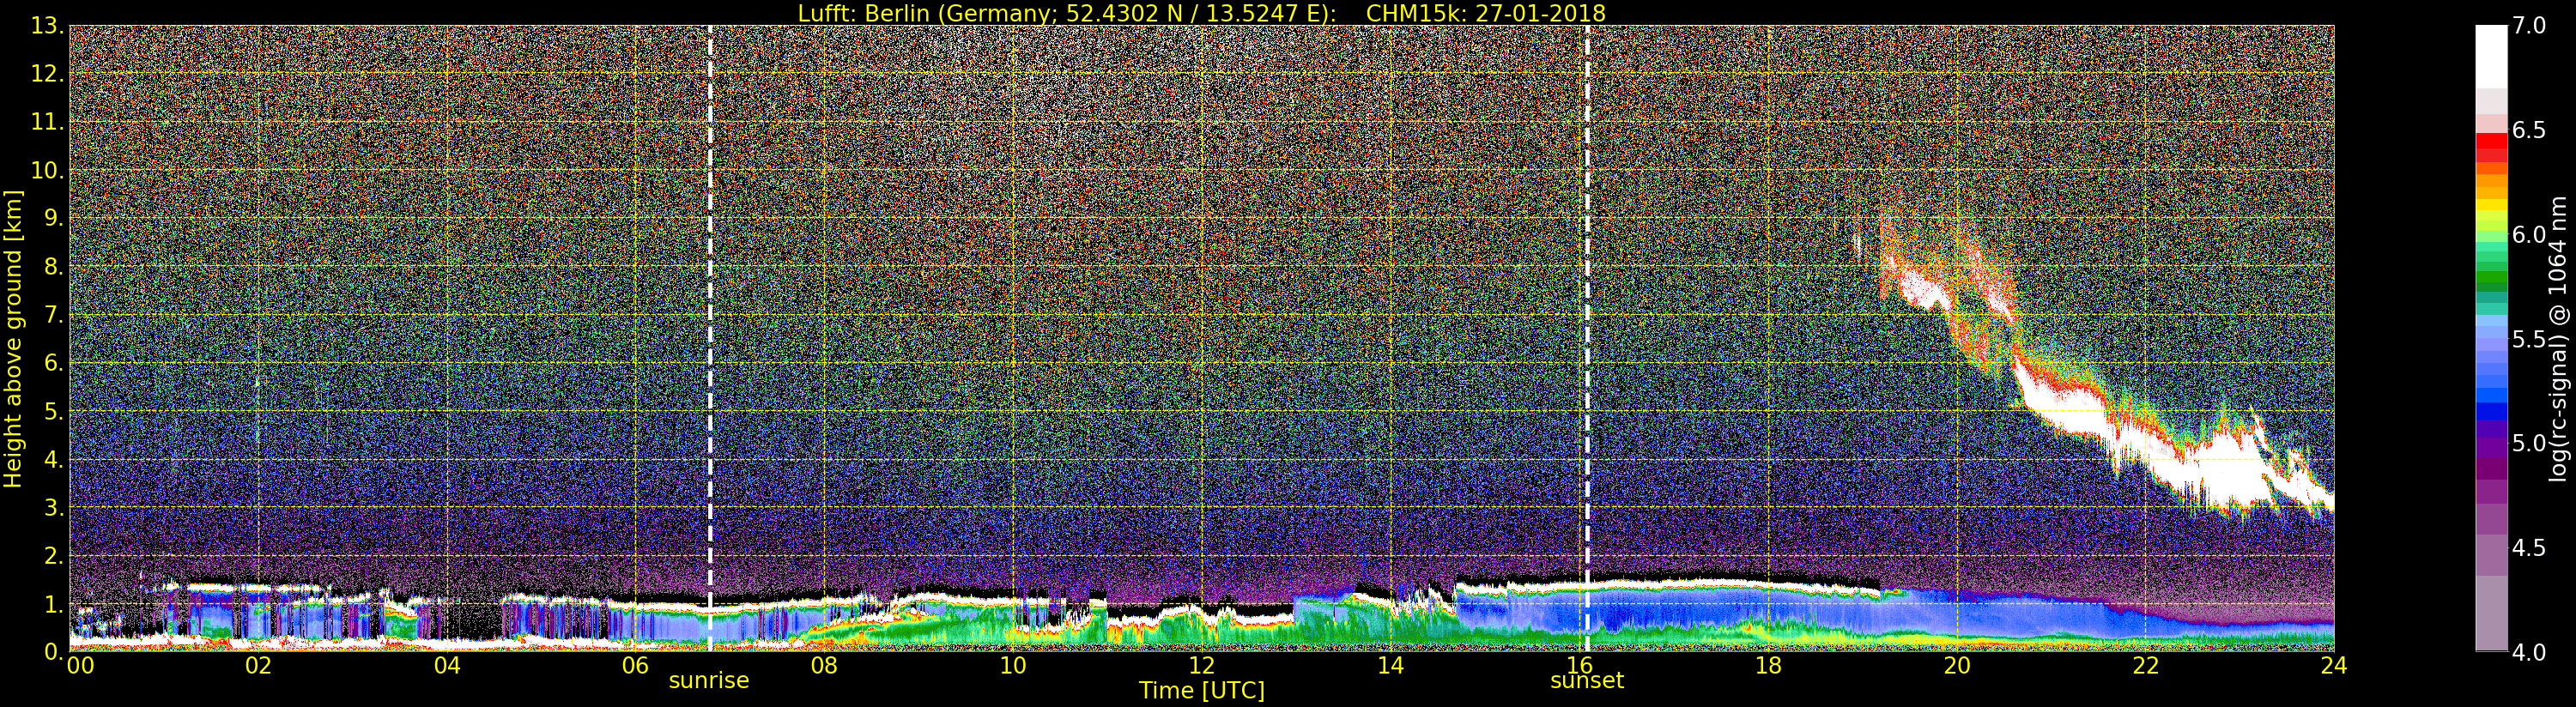Click the 'sunrise' label below the time axis
Viewport: 2576px width, 707px height.
pyautogui.click(x=709, y=680)
